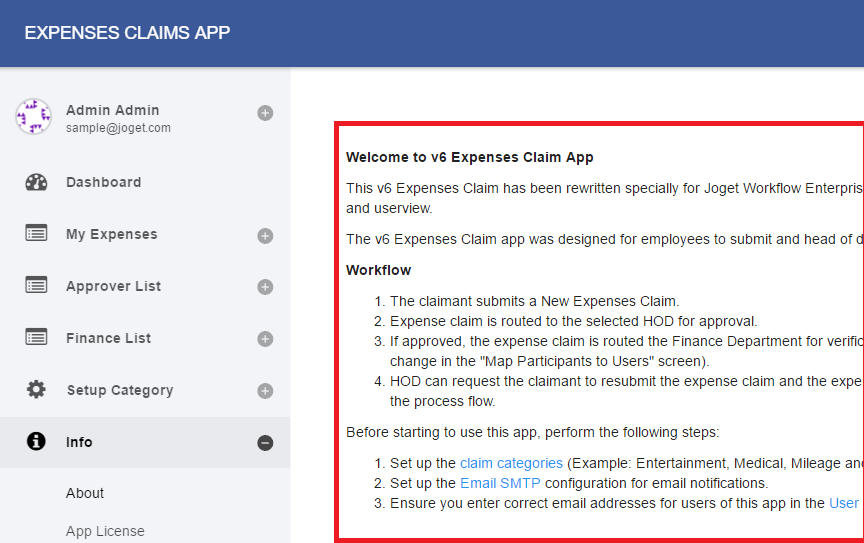
Task: Click the Info circle icon
Action: (x=36, y=442)
